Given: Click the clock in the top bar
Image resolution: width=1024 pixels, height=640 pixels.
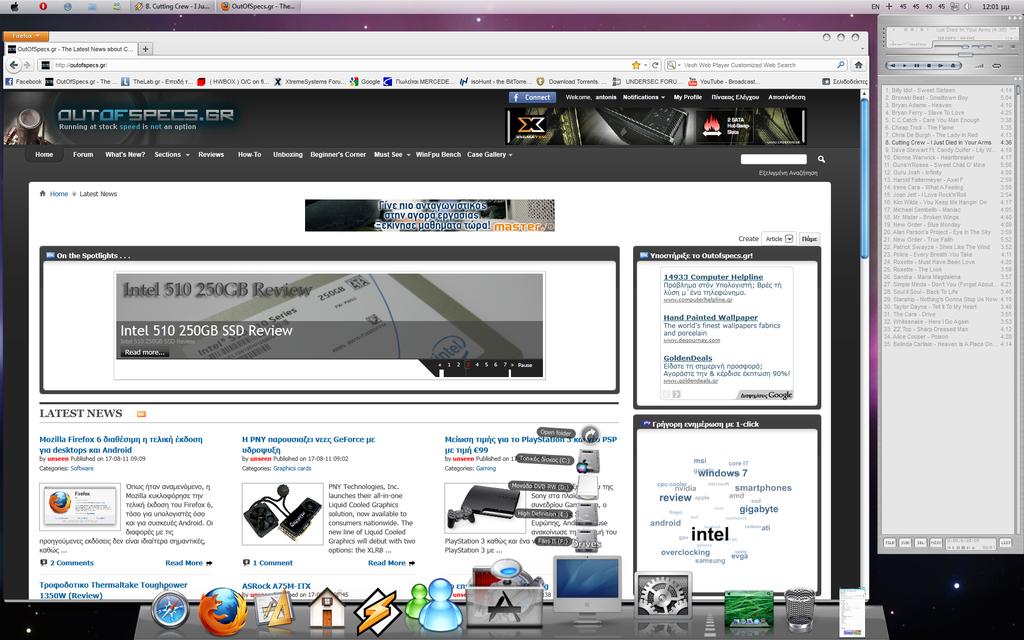Looking at the screenshot, I should (997, 7).
